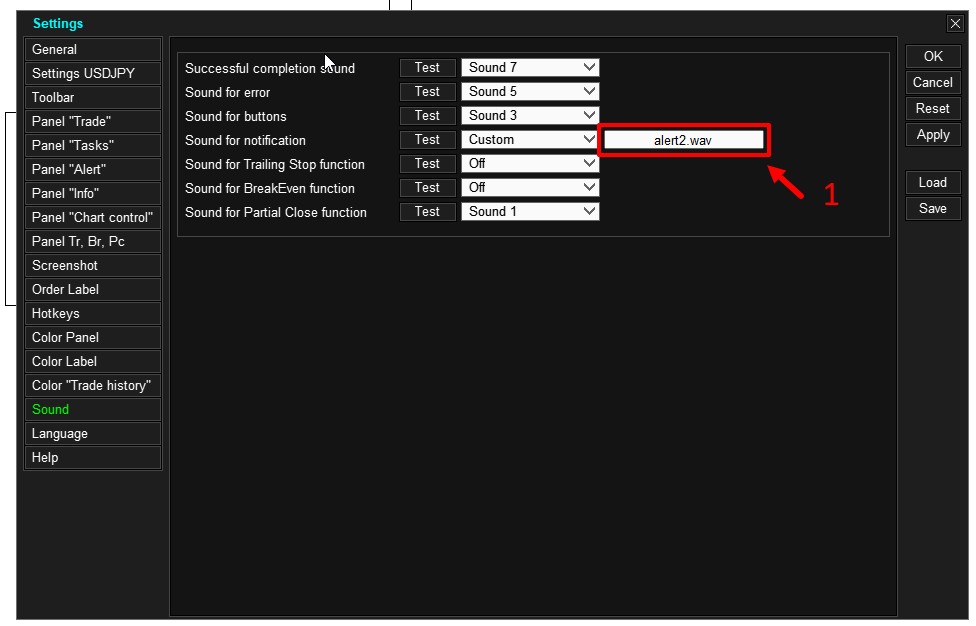
Task: Go to Screenshot settings
Action: pyautogui.click(x=93, y=266)
